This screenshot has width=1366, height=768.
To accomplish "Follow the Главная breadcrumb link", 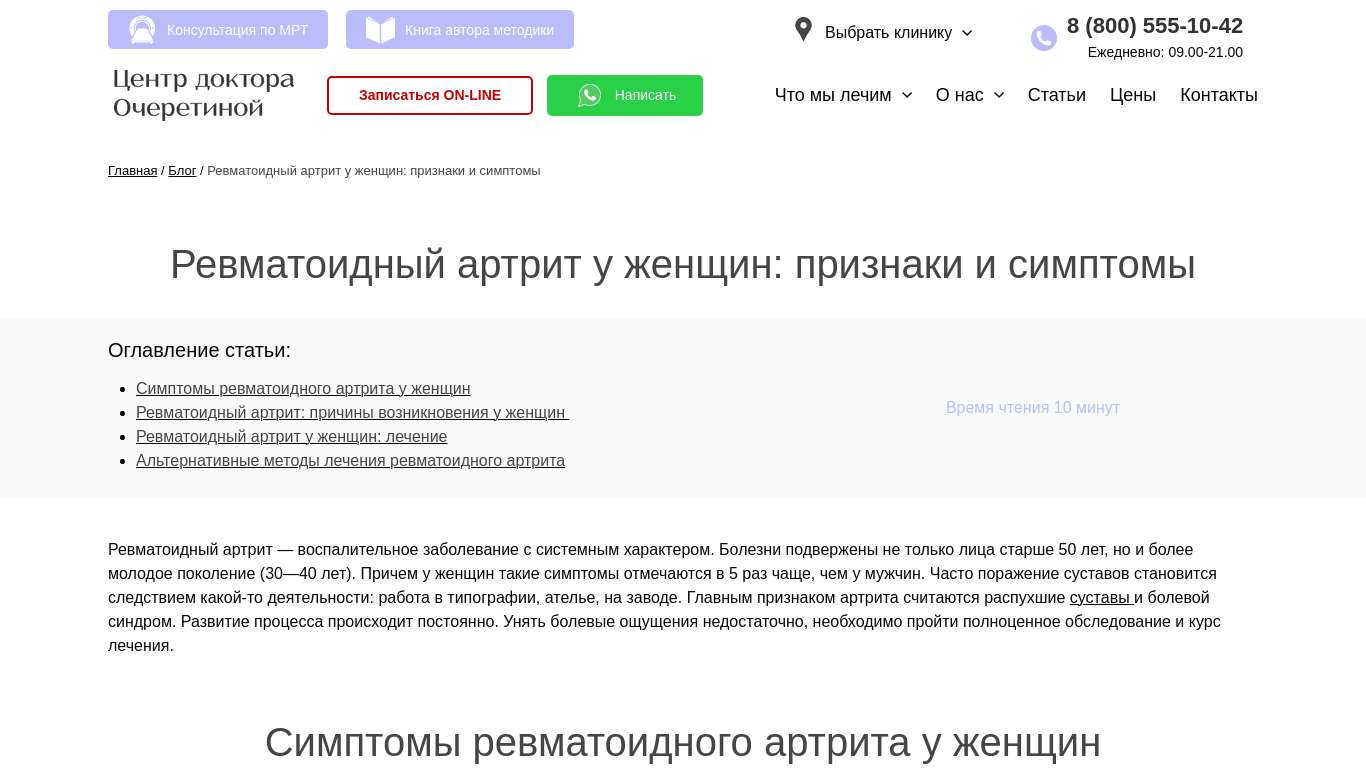I will 132,171.
